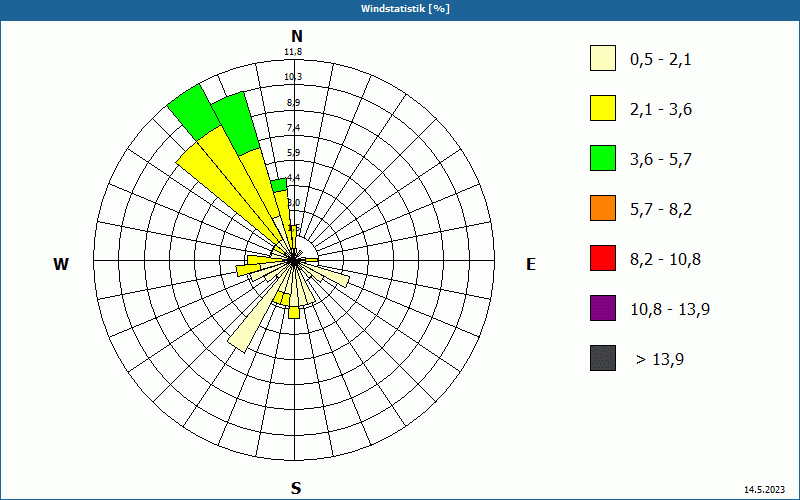Click the outermost green northwest wind bar segment
This screenshot has height=500, width=800.
[192, 111]
